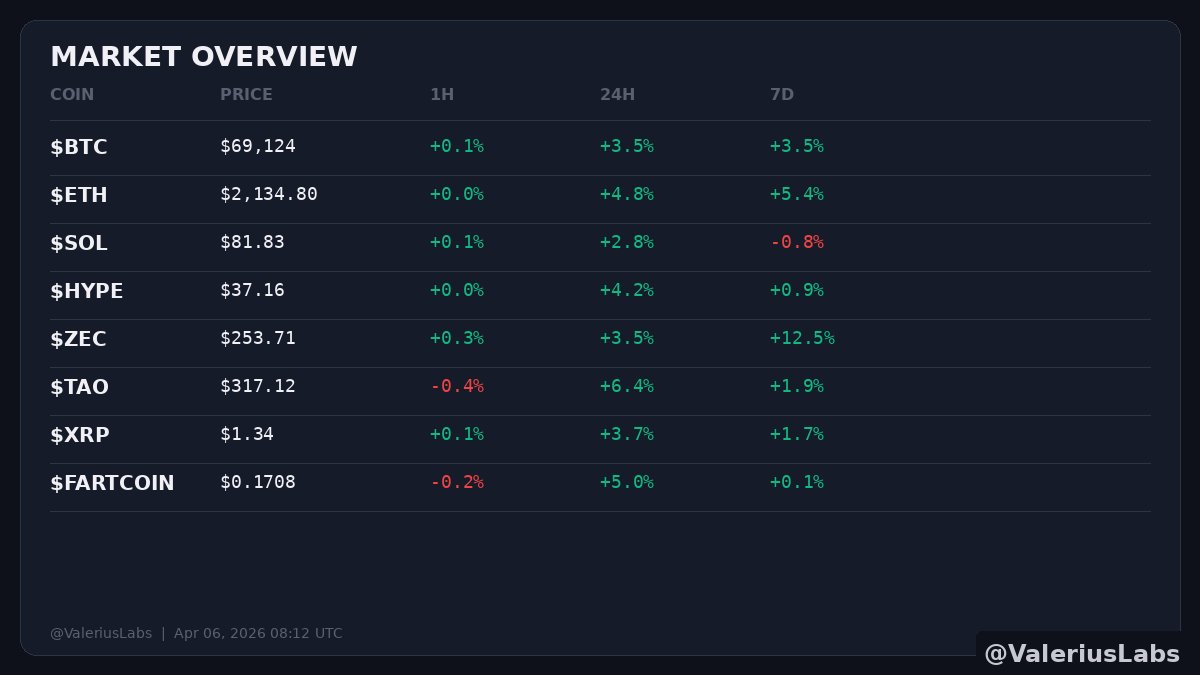
Task: Select the $ZEC ticker
Action: click(78, 339)
